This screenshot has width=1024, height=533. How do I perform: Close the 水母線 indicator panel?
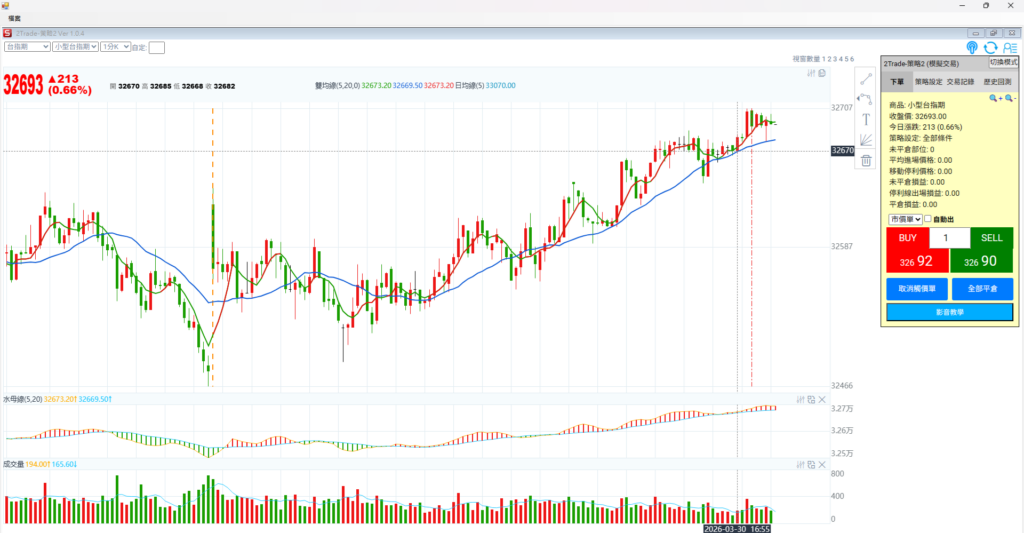(x=822, y=399)
